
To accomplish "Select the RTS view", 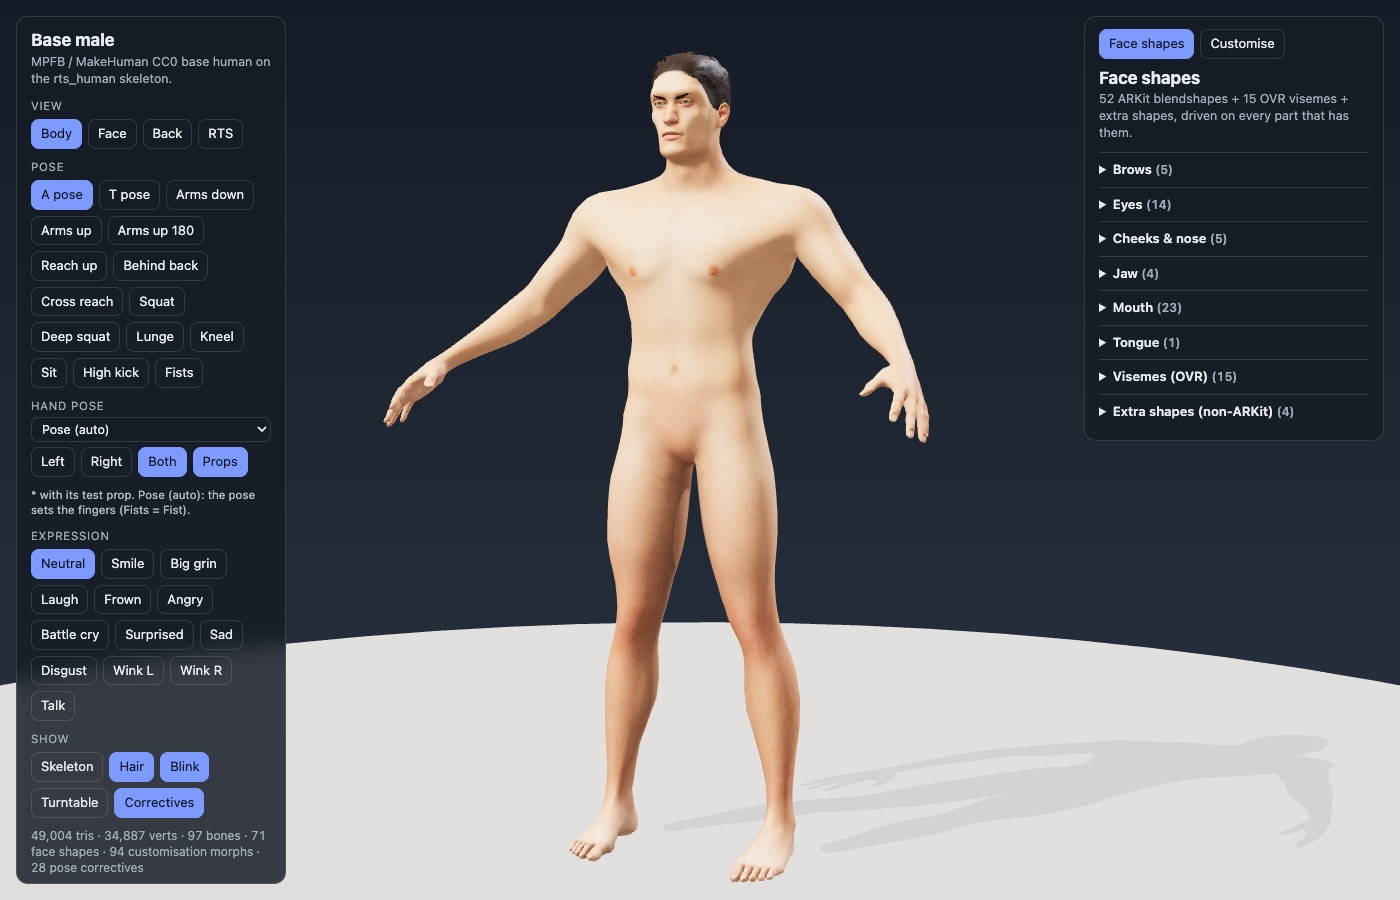I will pyautogui.click(x=220, y=134).
